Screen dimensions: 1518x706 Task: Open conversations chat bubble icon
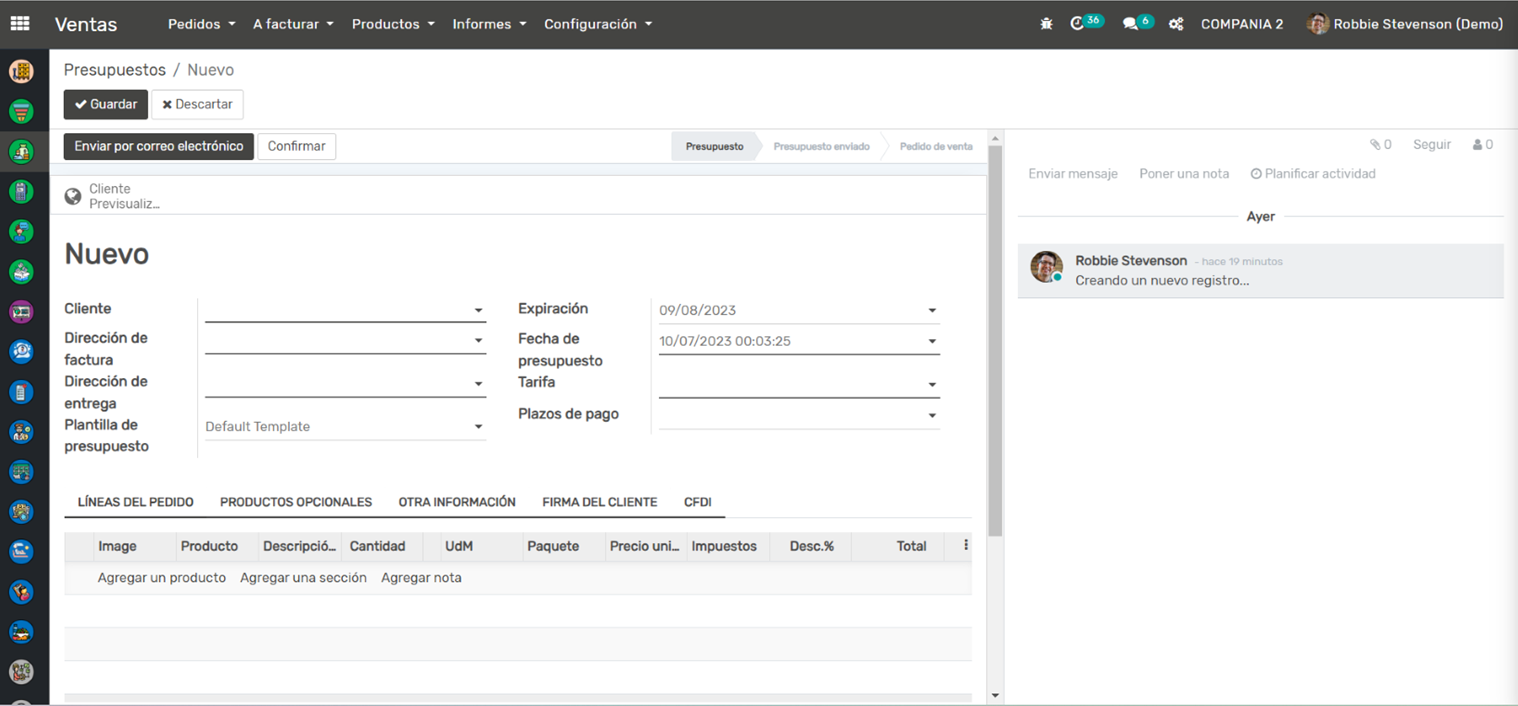tap(1130, 24)
